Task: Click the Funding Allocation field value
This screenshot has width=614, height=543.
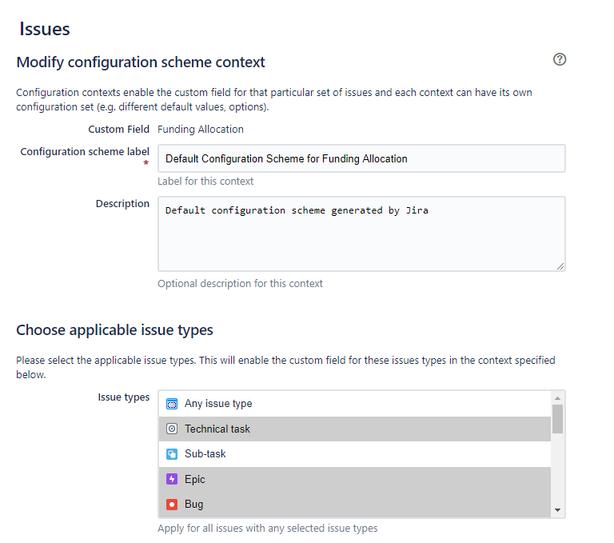Action: [x=200, y=129]
